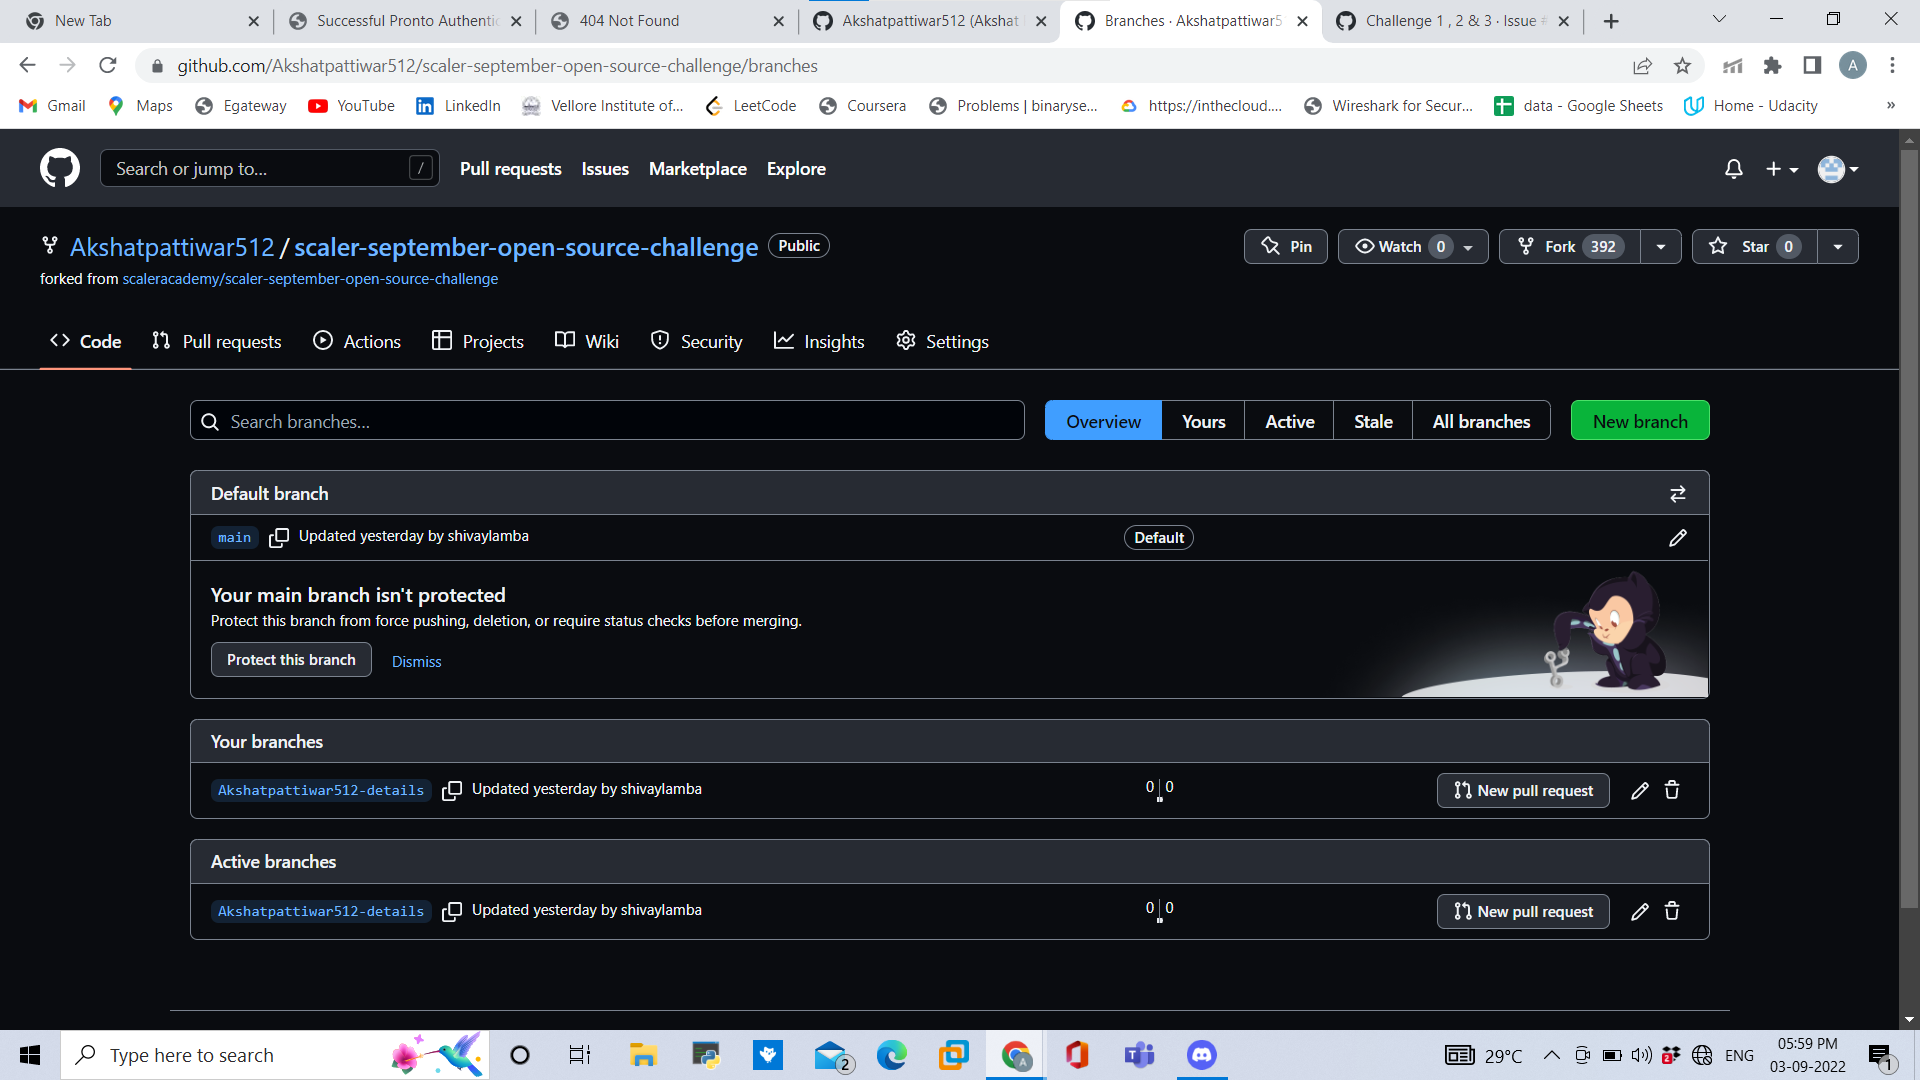Show Stale branches
Image resolution: width=1920 pixels, height=1080 pixels.
[x=1372, y=421]
